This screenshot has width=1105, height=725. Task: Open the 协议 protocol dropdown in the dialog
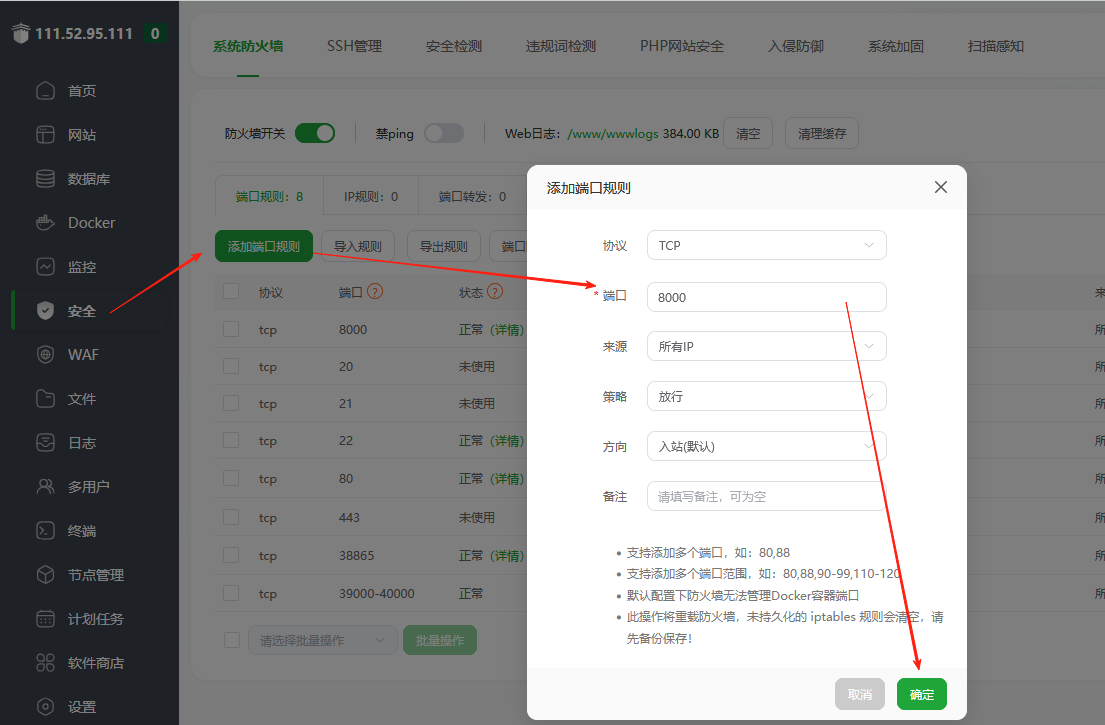[766, 245]
